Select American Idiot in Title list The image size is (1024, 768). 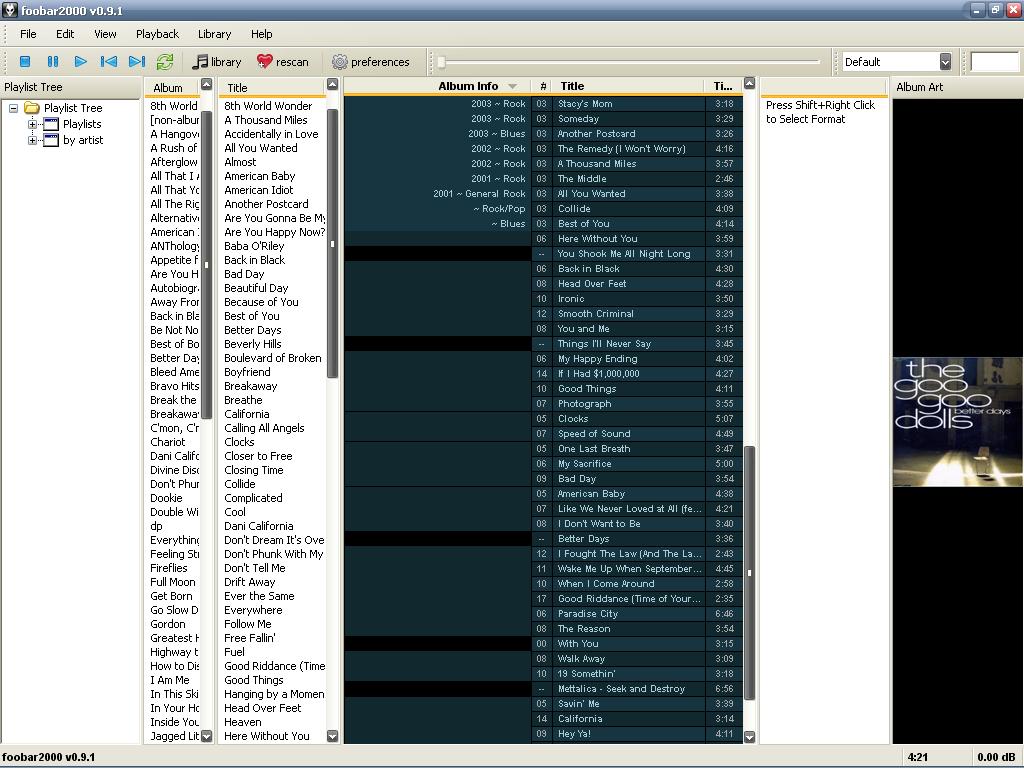click(259, 190)
